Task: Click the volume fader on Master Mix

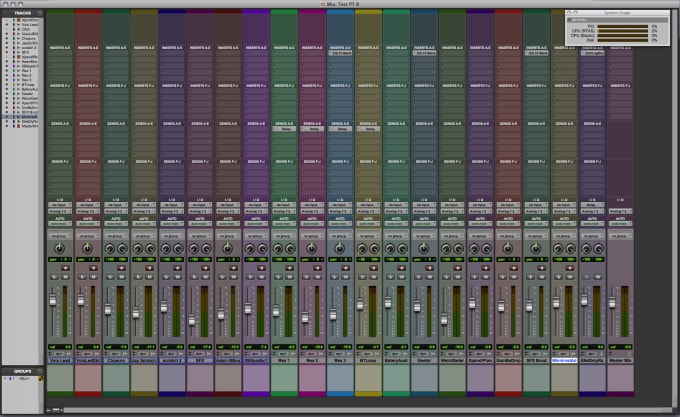Action: (612, 303)
